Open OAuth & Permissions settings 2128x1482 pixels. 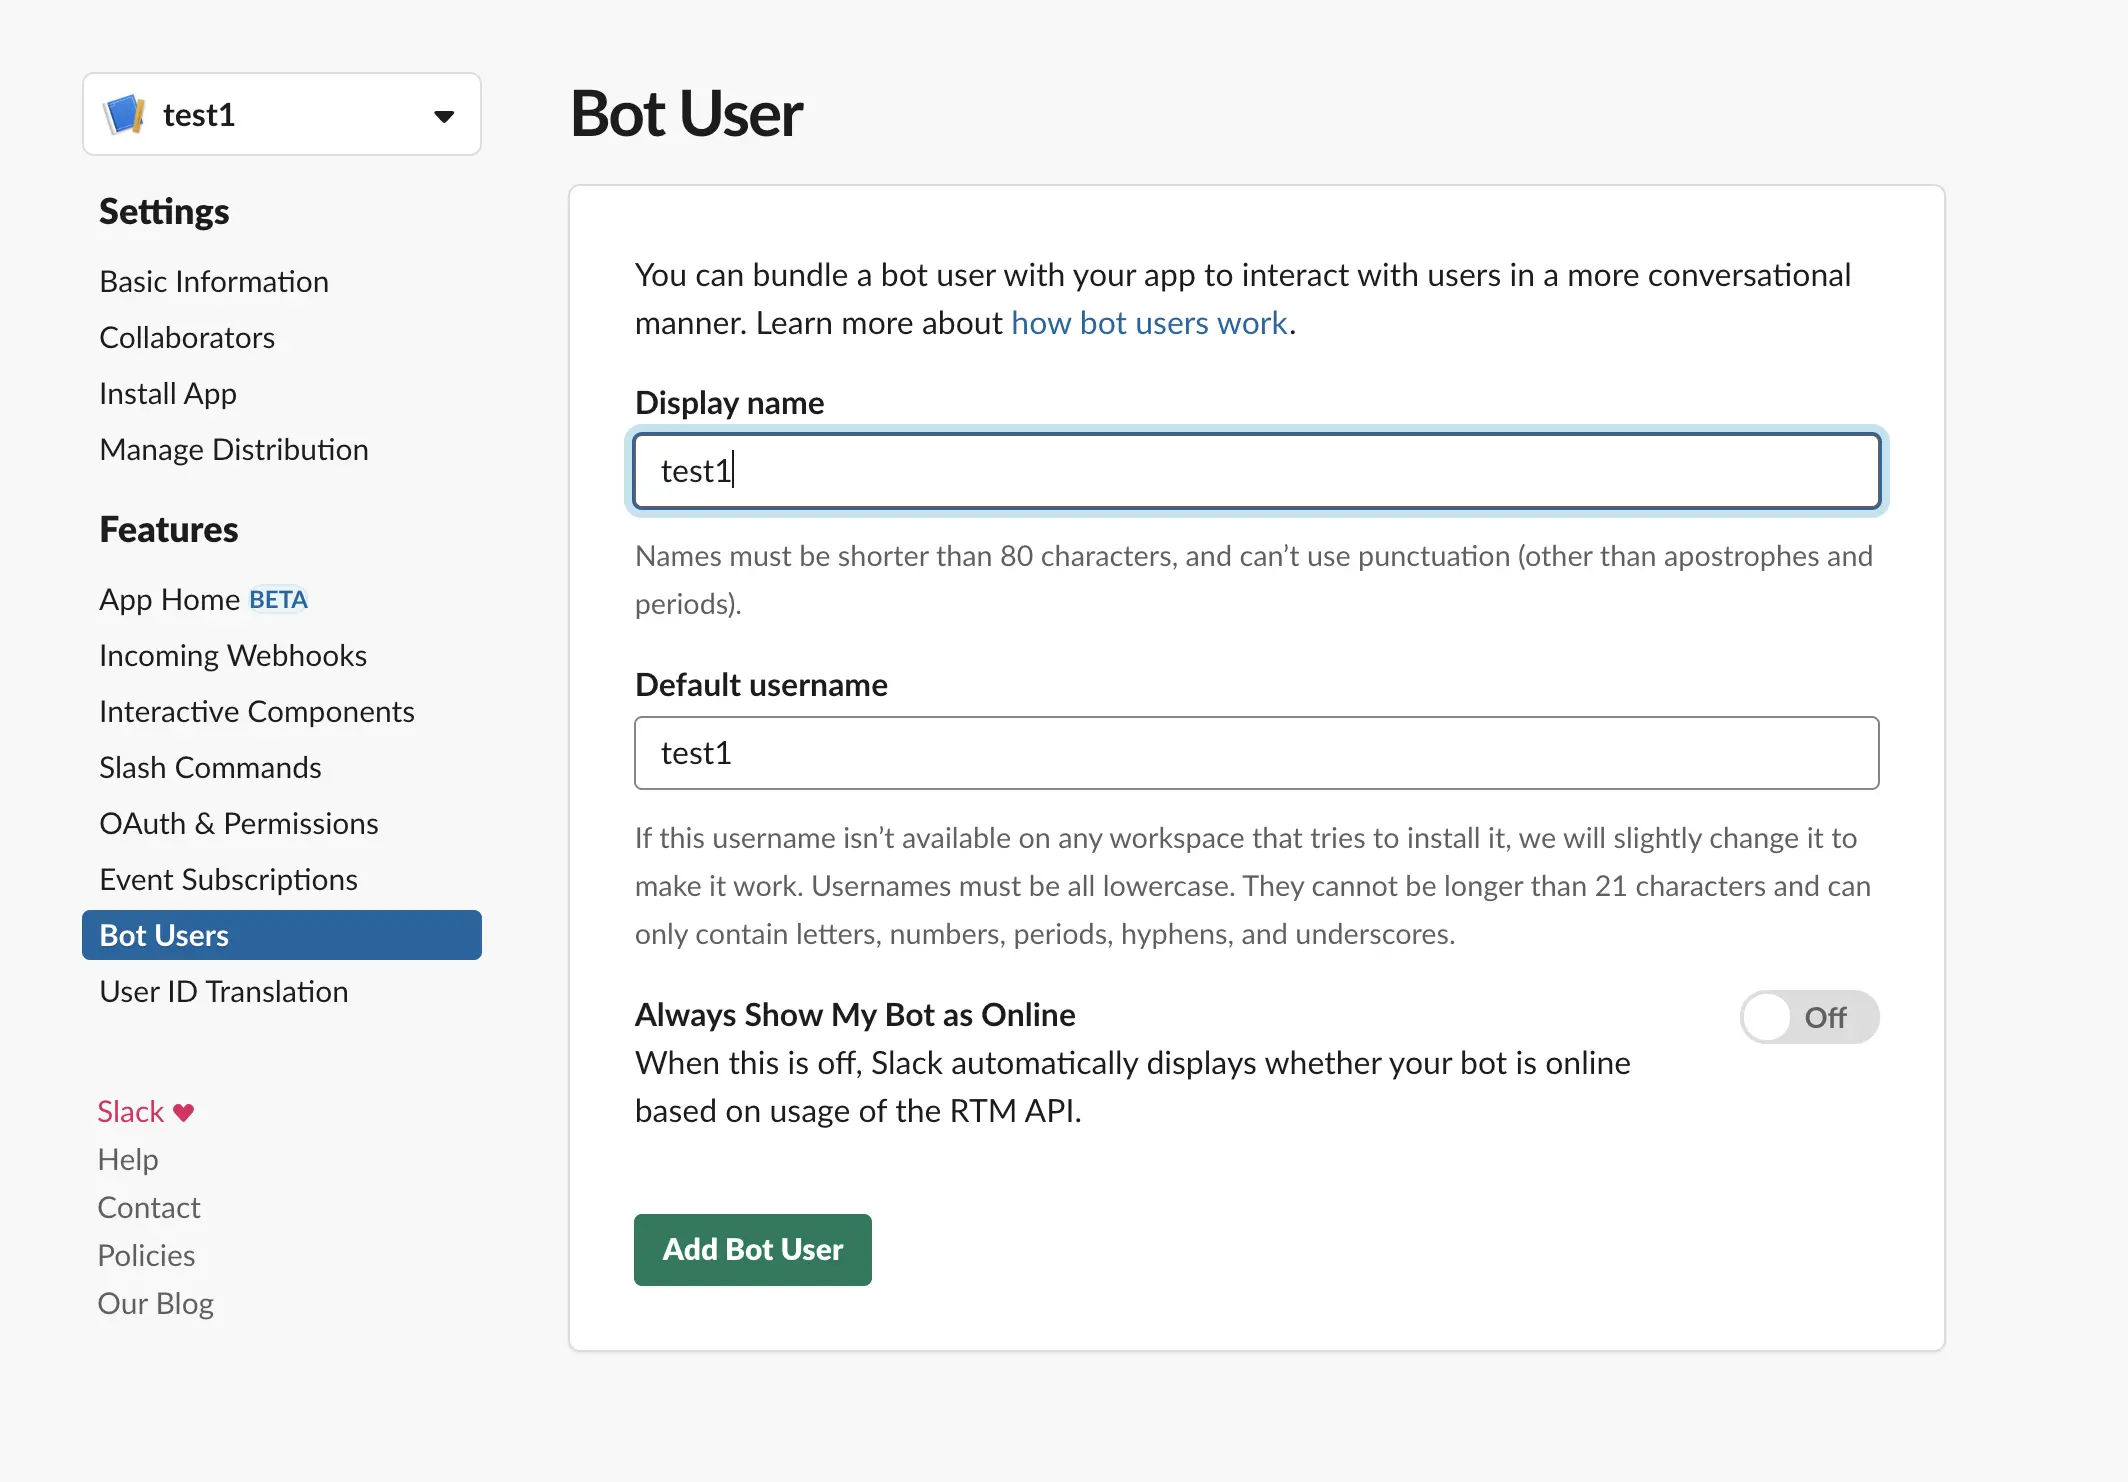click(x=239, y=823)
